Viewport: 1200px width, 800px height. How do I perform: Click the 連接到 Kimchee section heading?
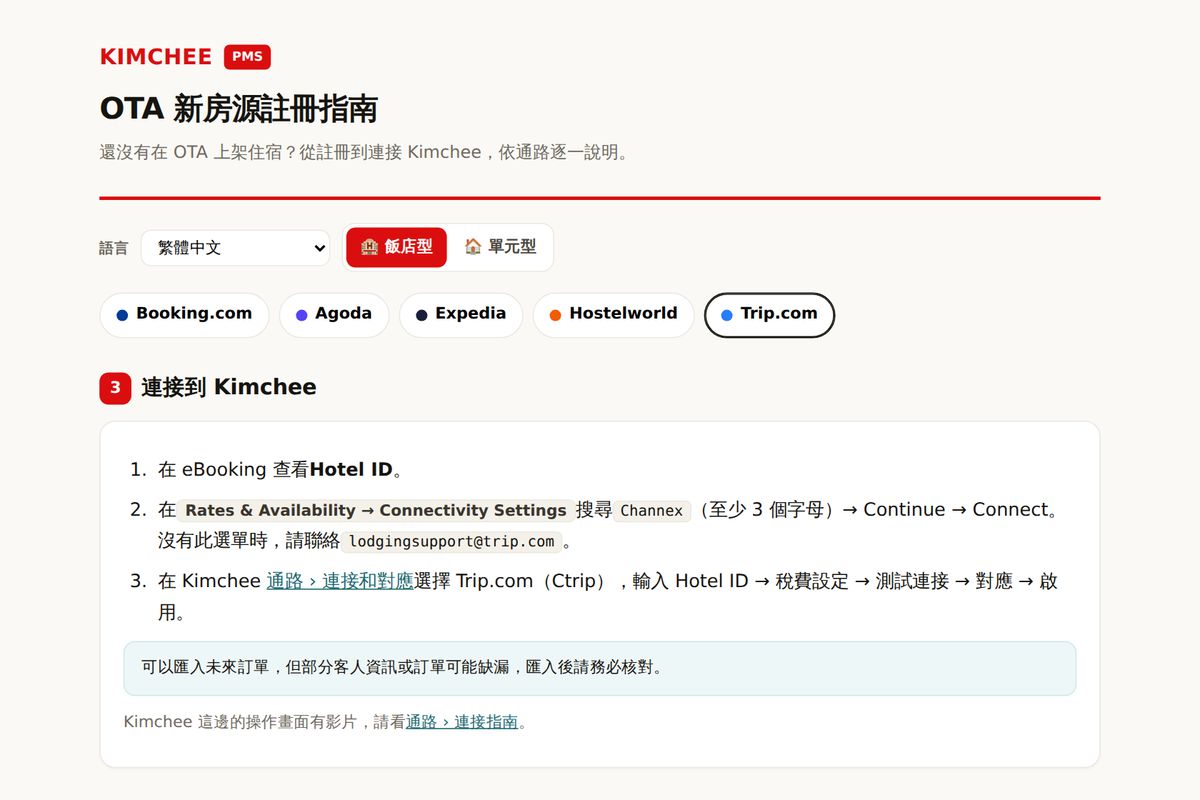[x=229, y=388]
